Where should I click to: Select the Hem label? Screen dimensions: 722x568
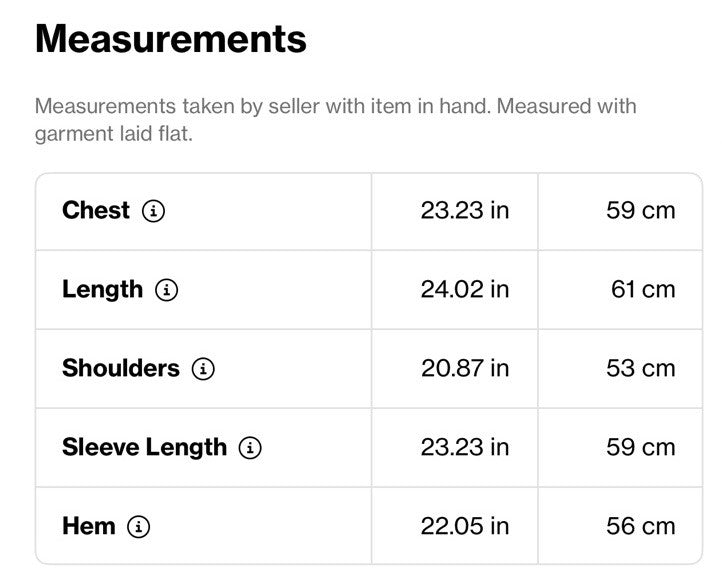pos(88,526)
